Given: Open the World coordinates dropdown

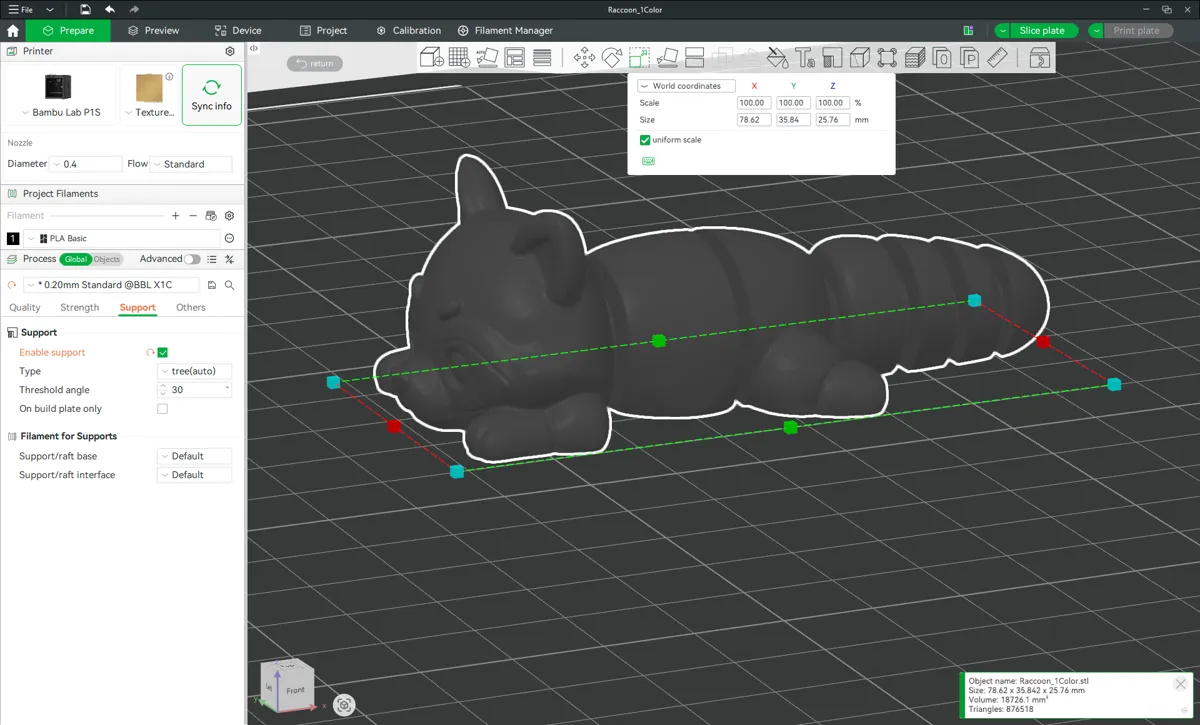Looking at the screenshot, I should [x=687, y=86].
